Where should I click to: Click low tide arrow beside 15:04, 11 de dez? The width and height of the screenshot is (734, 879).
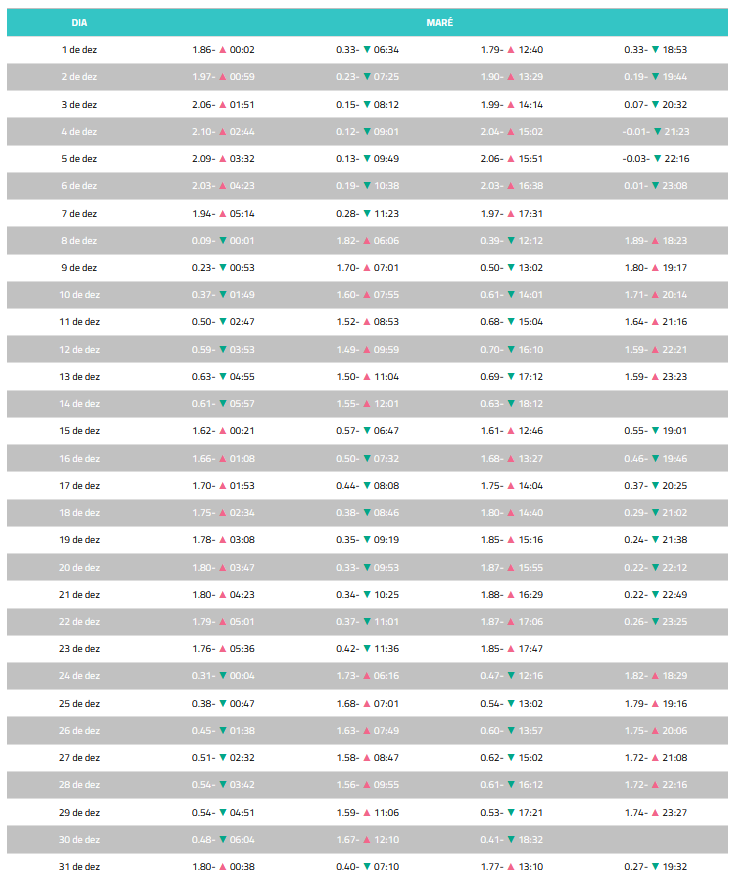[511, 322]
